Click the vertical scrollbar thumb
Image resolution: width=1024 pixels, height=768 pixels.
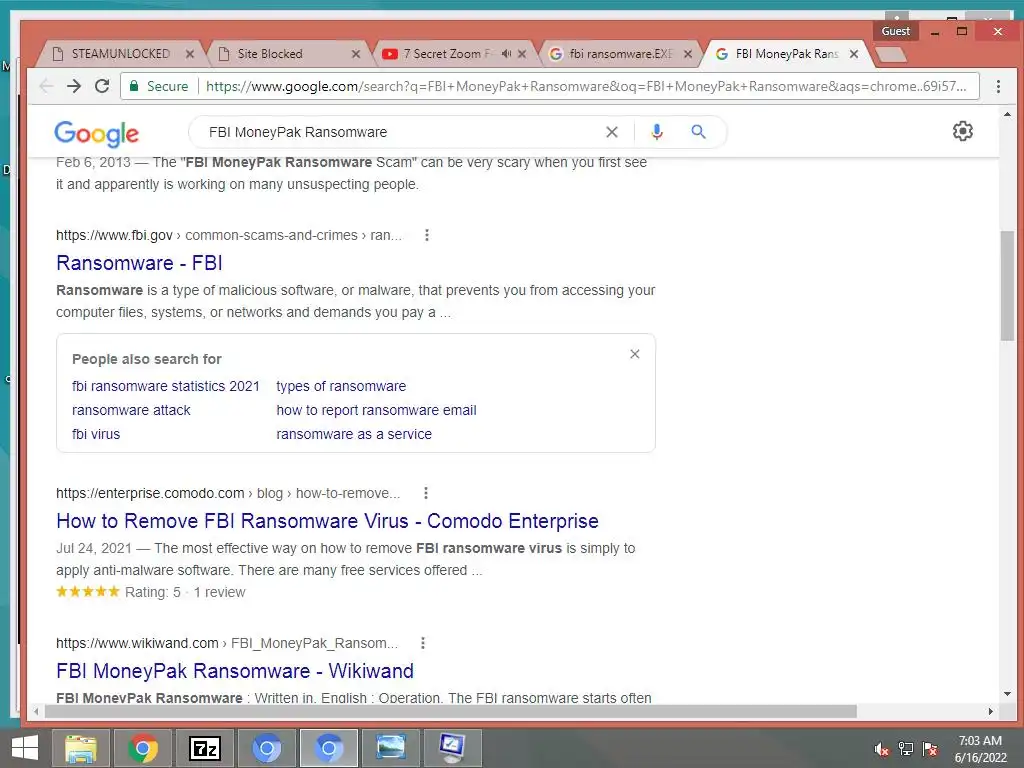(1007, 285)
